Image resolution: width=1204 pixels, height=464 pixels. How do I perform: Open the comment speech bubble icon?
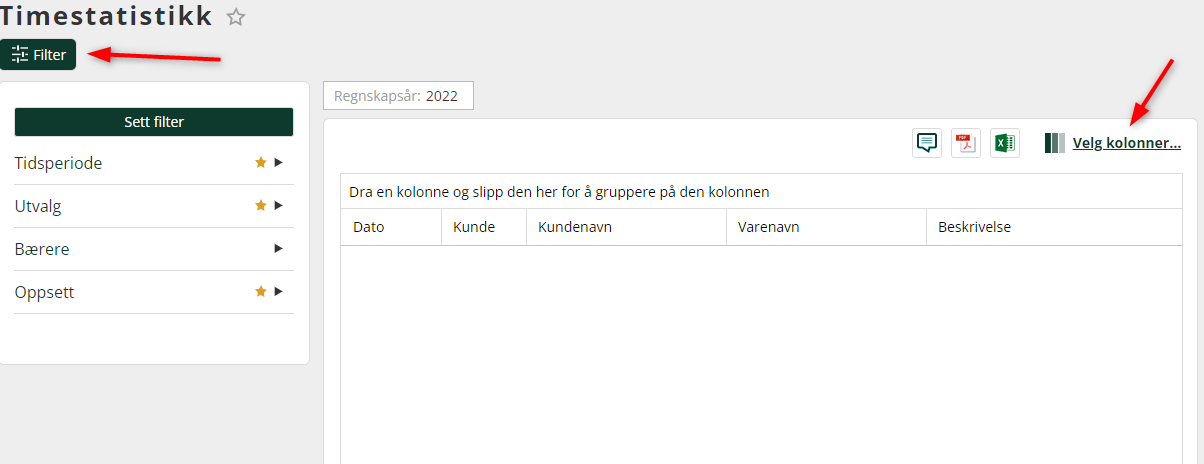[x=927, y=143]
